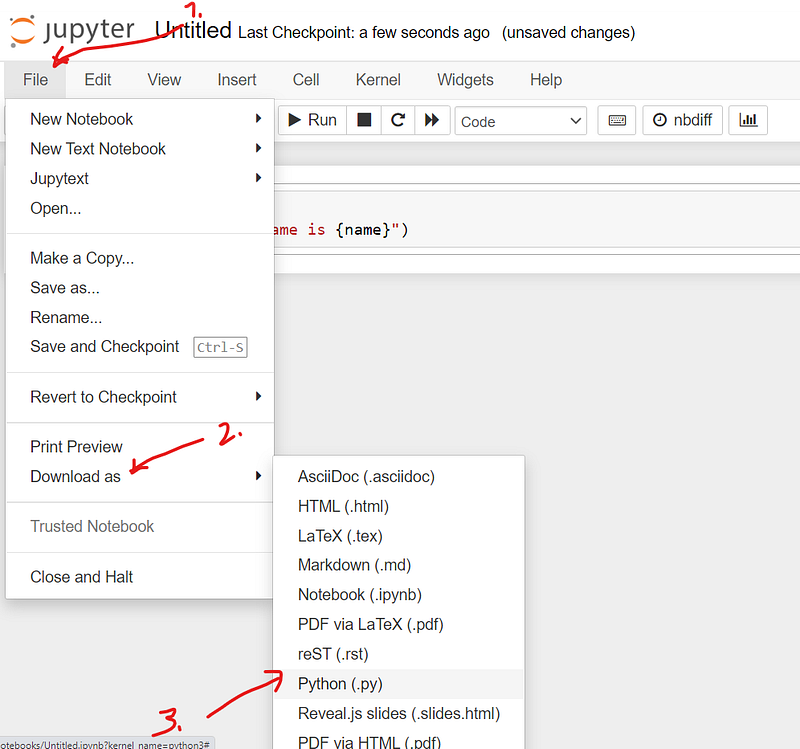Rename notebook via Untitled title

click(x=193, y=30)
